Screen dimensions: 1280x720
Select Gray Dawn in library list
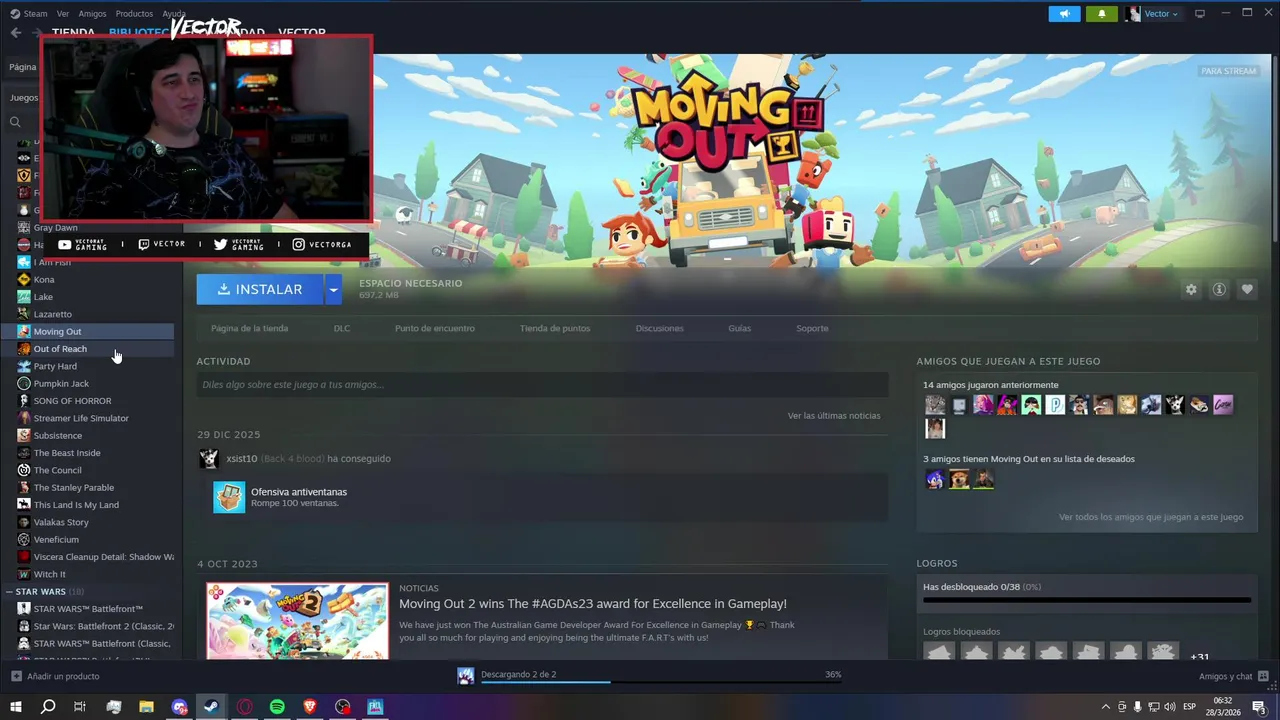pyautogui.click(x=55, y=227)
